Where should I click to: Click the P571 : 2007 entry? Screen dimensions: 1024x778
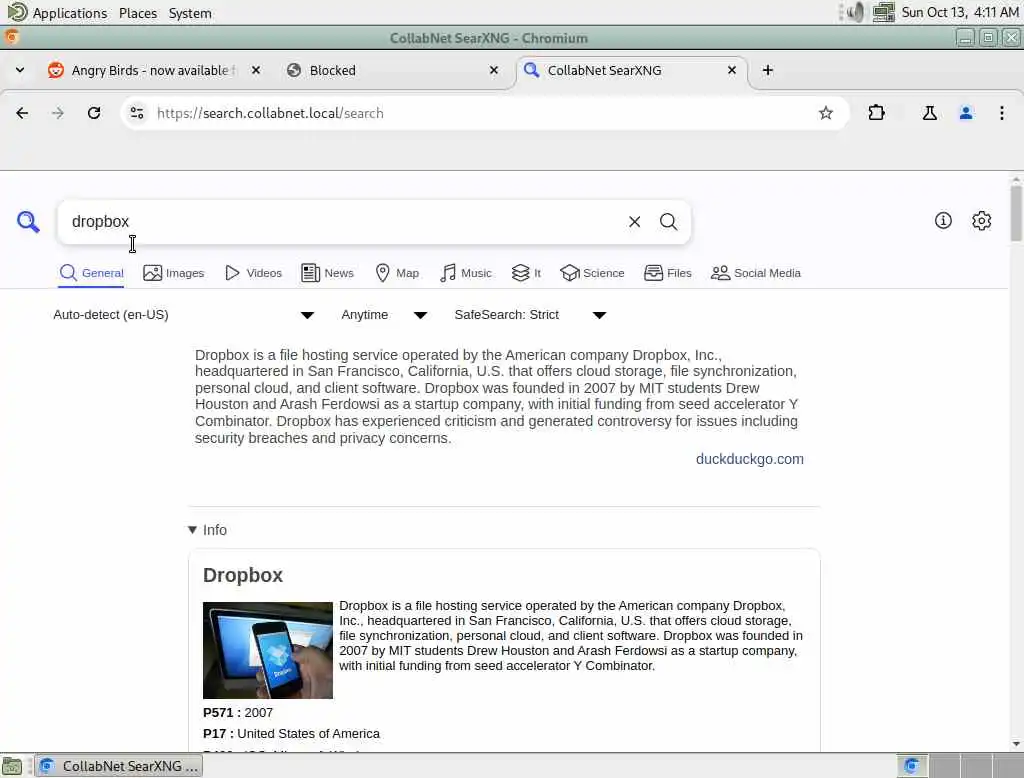coord(238,713)
